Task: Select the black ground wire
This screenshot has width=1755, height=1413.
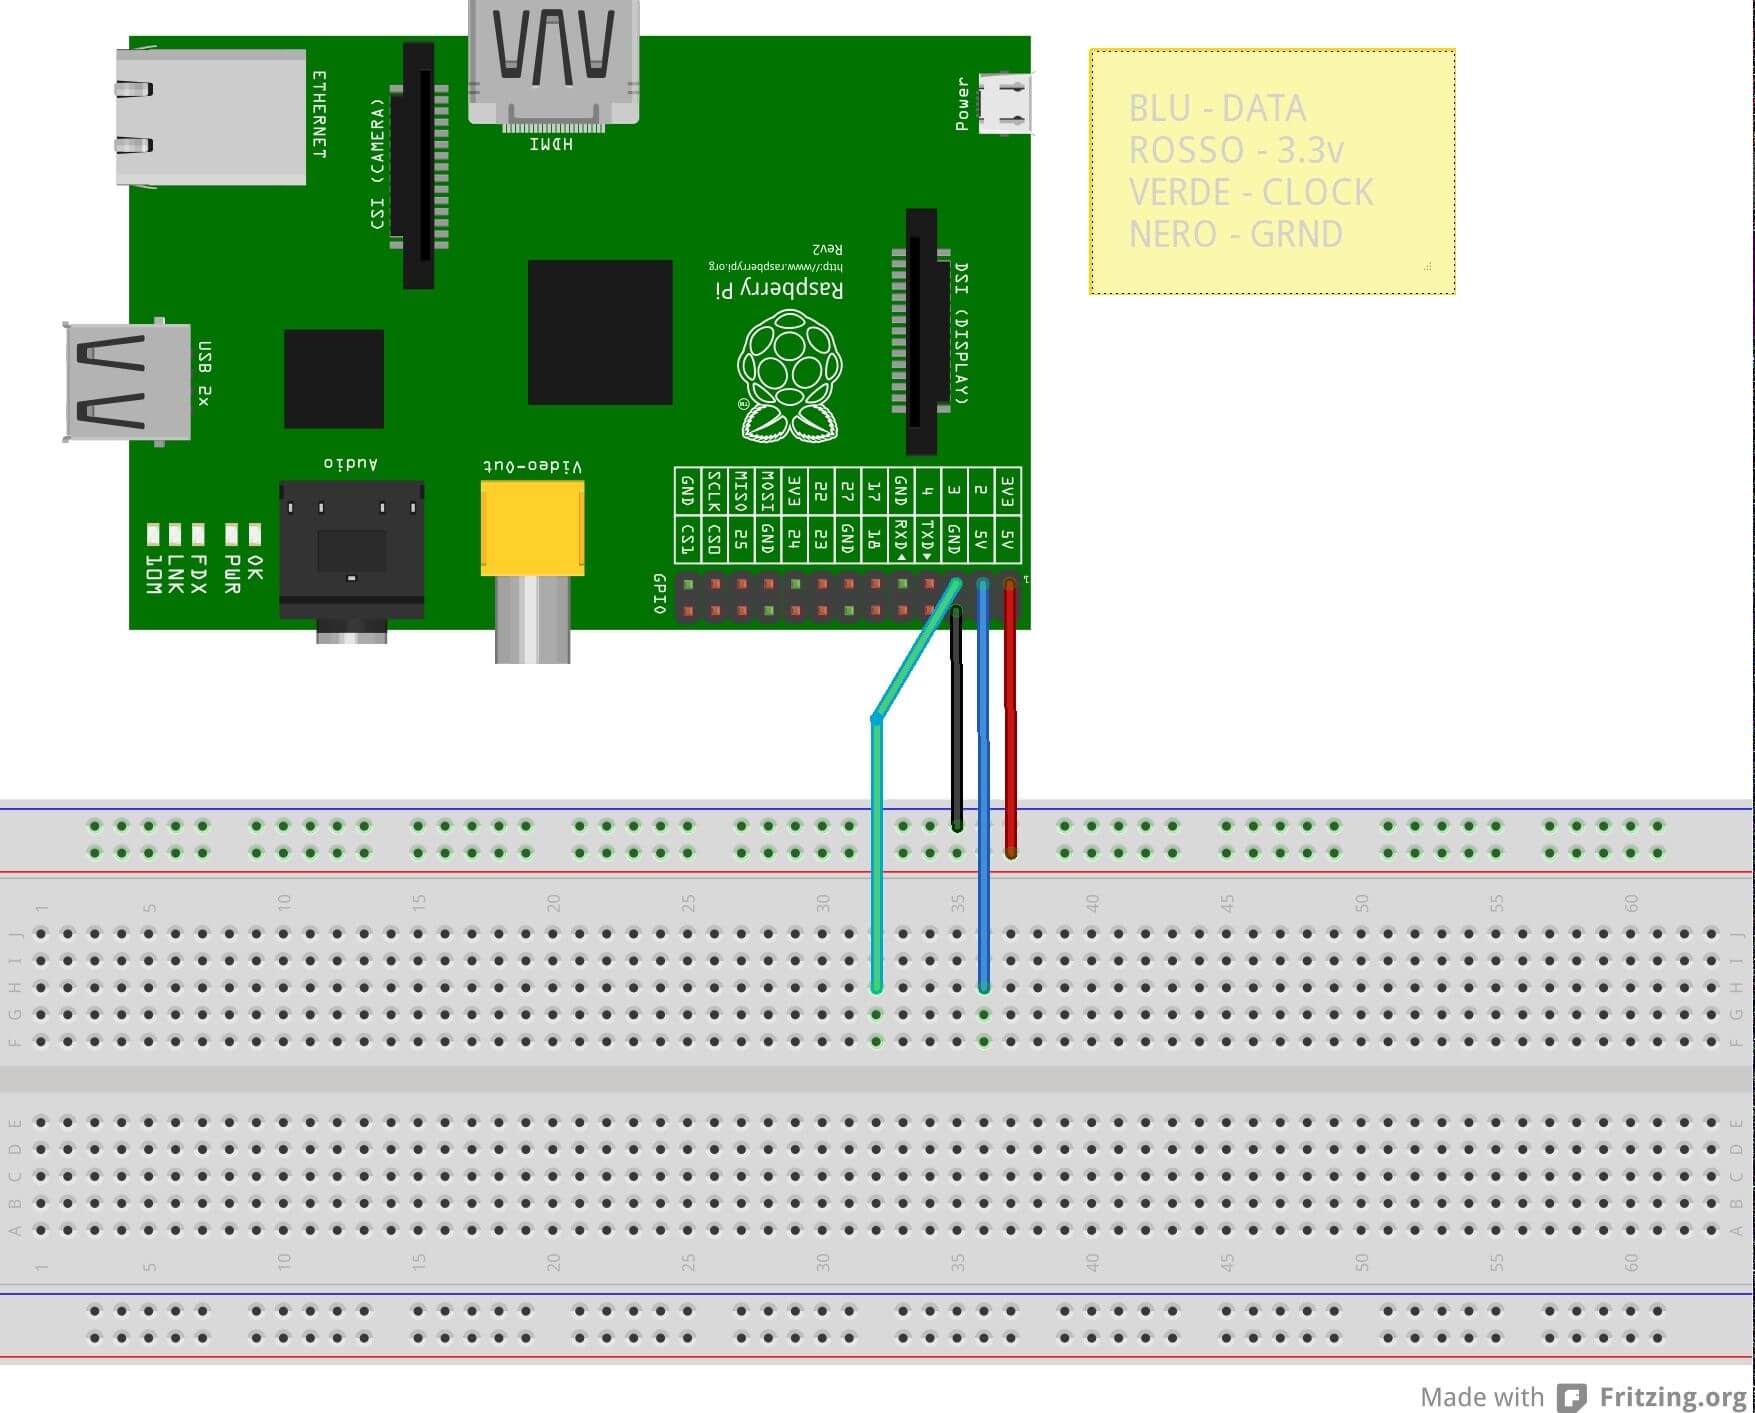Action: (x=956, y=718)
